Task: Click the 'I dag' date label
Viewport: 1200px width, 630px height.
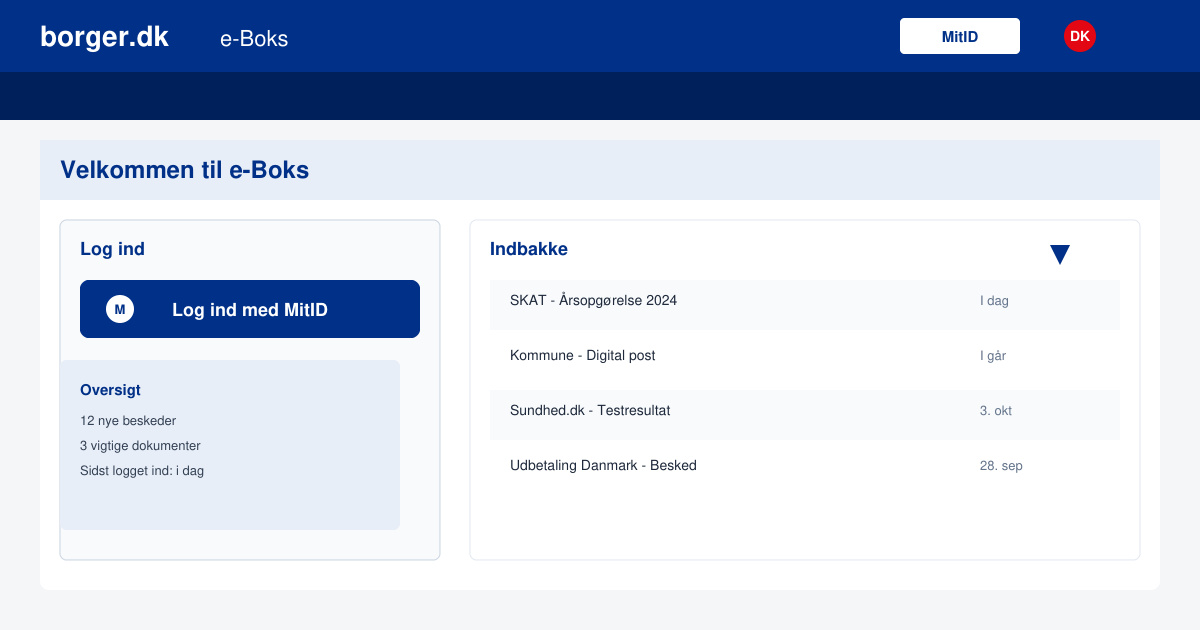Action: click(994, 300)
